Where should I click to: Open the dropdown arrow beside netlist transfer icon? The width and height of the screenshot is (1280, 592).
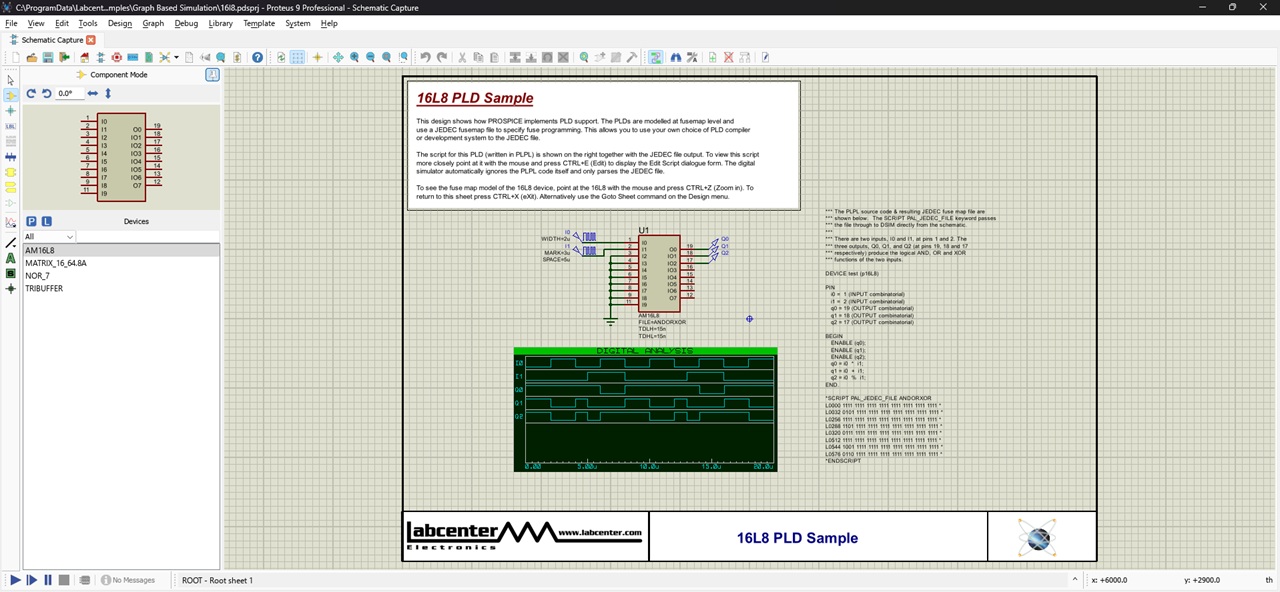point(176,58)
